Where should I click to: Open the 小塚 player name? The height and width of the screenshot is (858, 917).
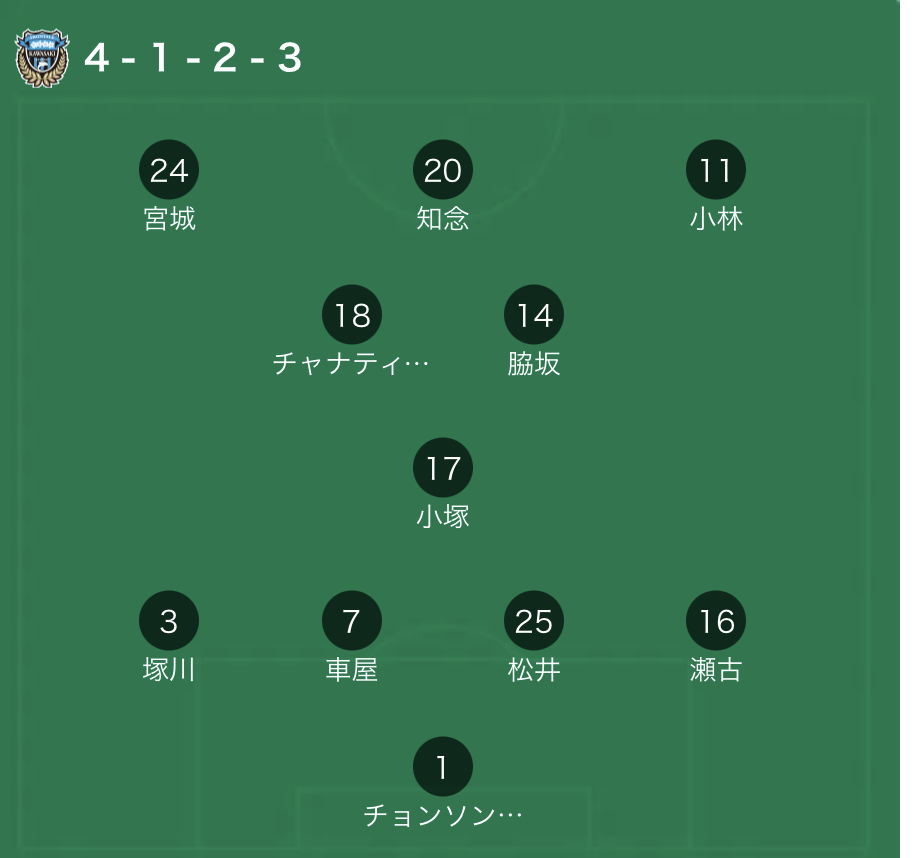(x=443, y=517)
